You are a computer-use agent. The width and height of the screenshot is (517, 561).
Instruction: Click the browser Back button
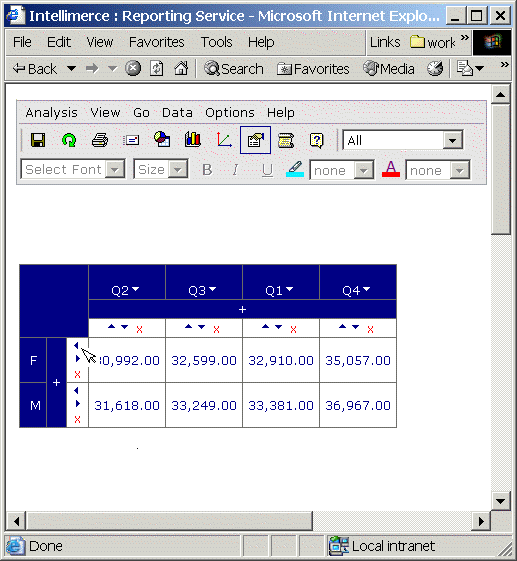(x=35, y=69)
